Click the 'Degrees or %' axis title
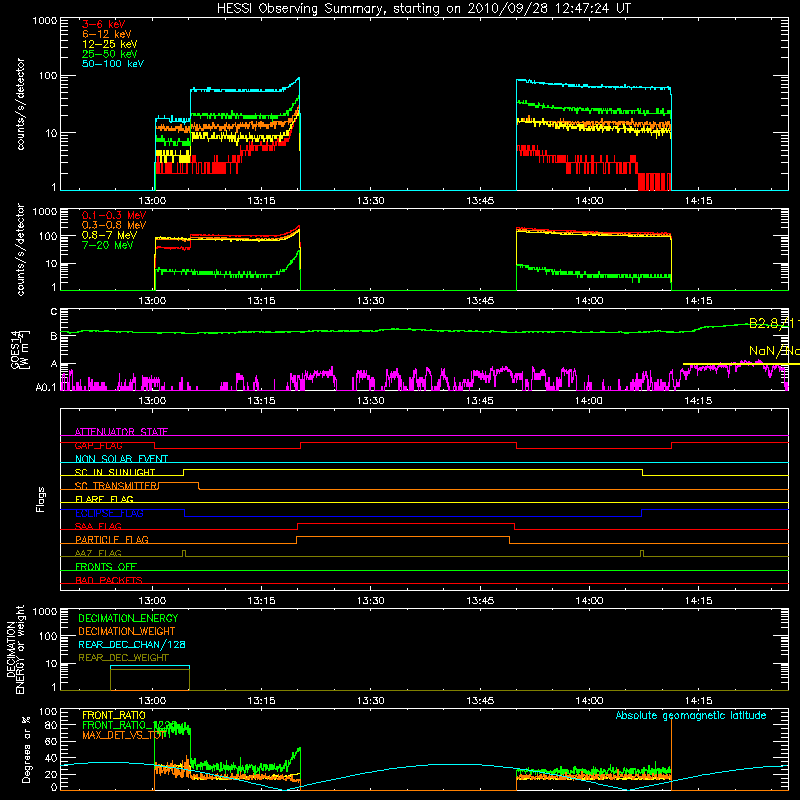This screenshot has width=800, height=800. [26, 749]
